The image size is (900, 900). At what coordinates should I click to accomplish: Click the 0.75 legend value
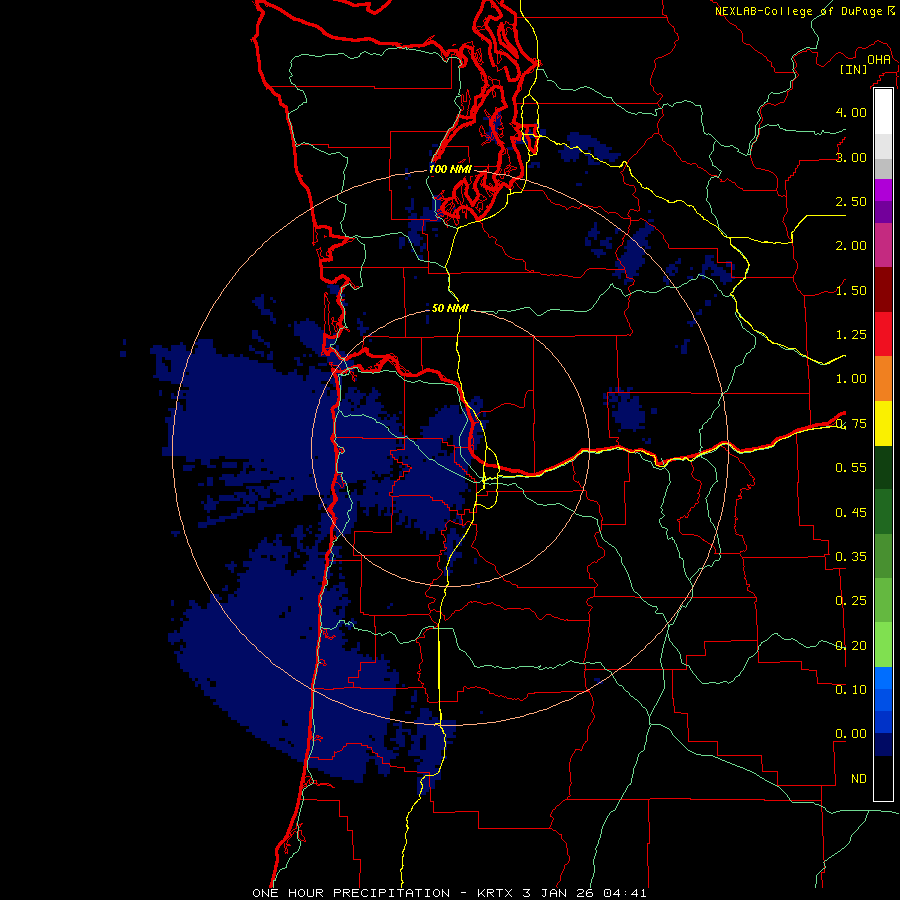click(x=851, y=424)
